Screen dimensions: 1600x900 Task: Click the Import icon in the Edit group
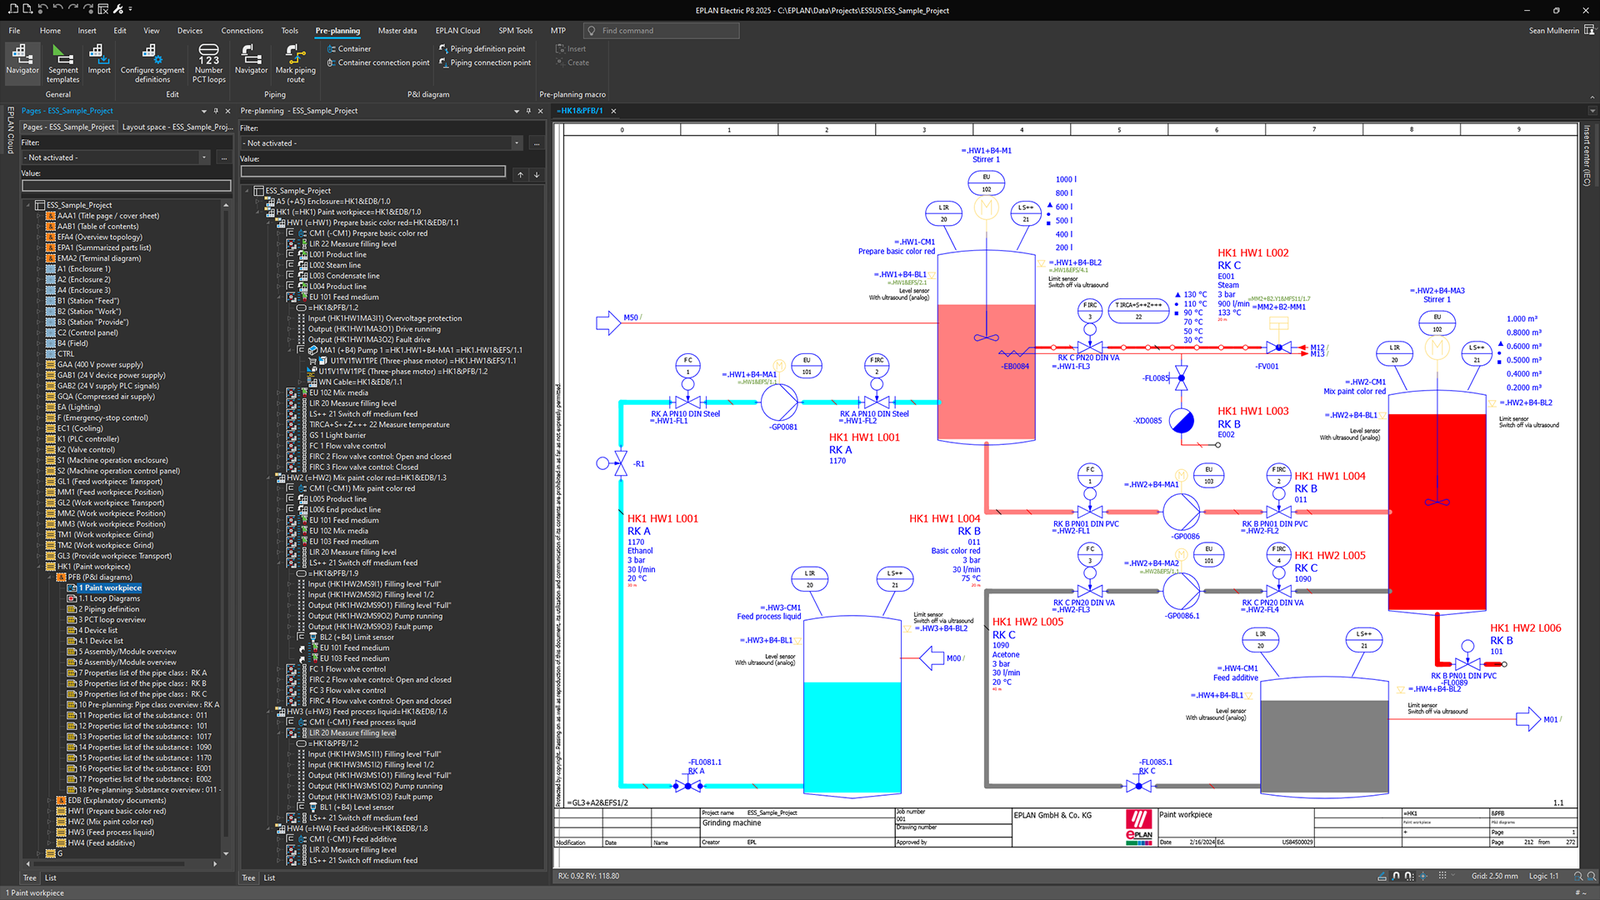(99, 62)
